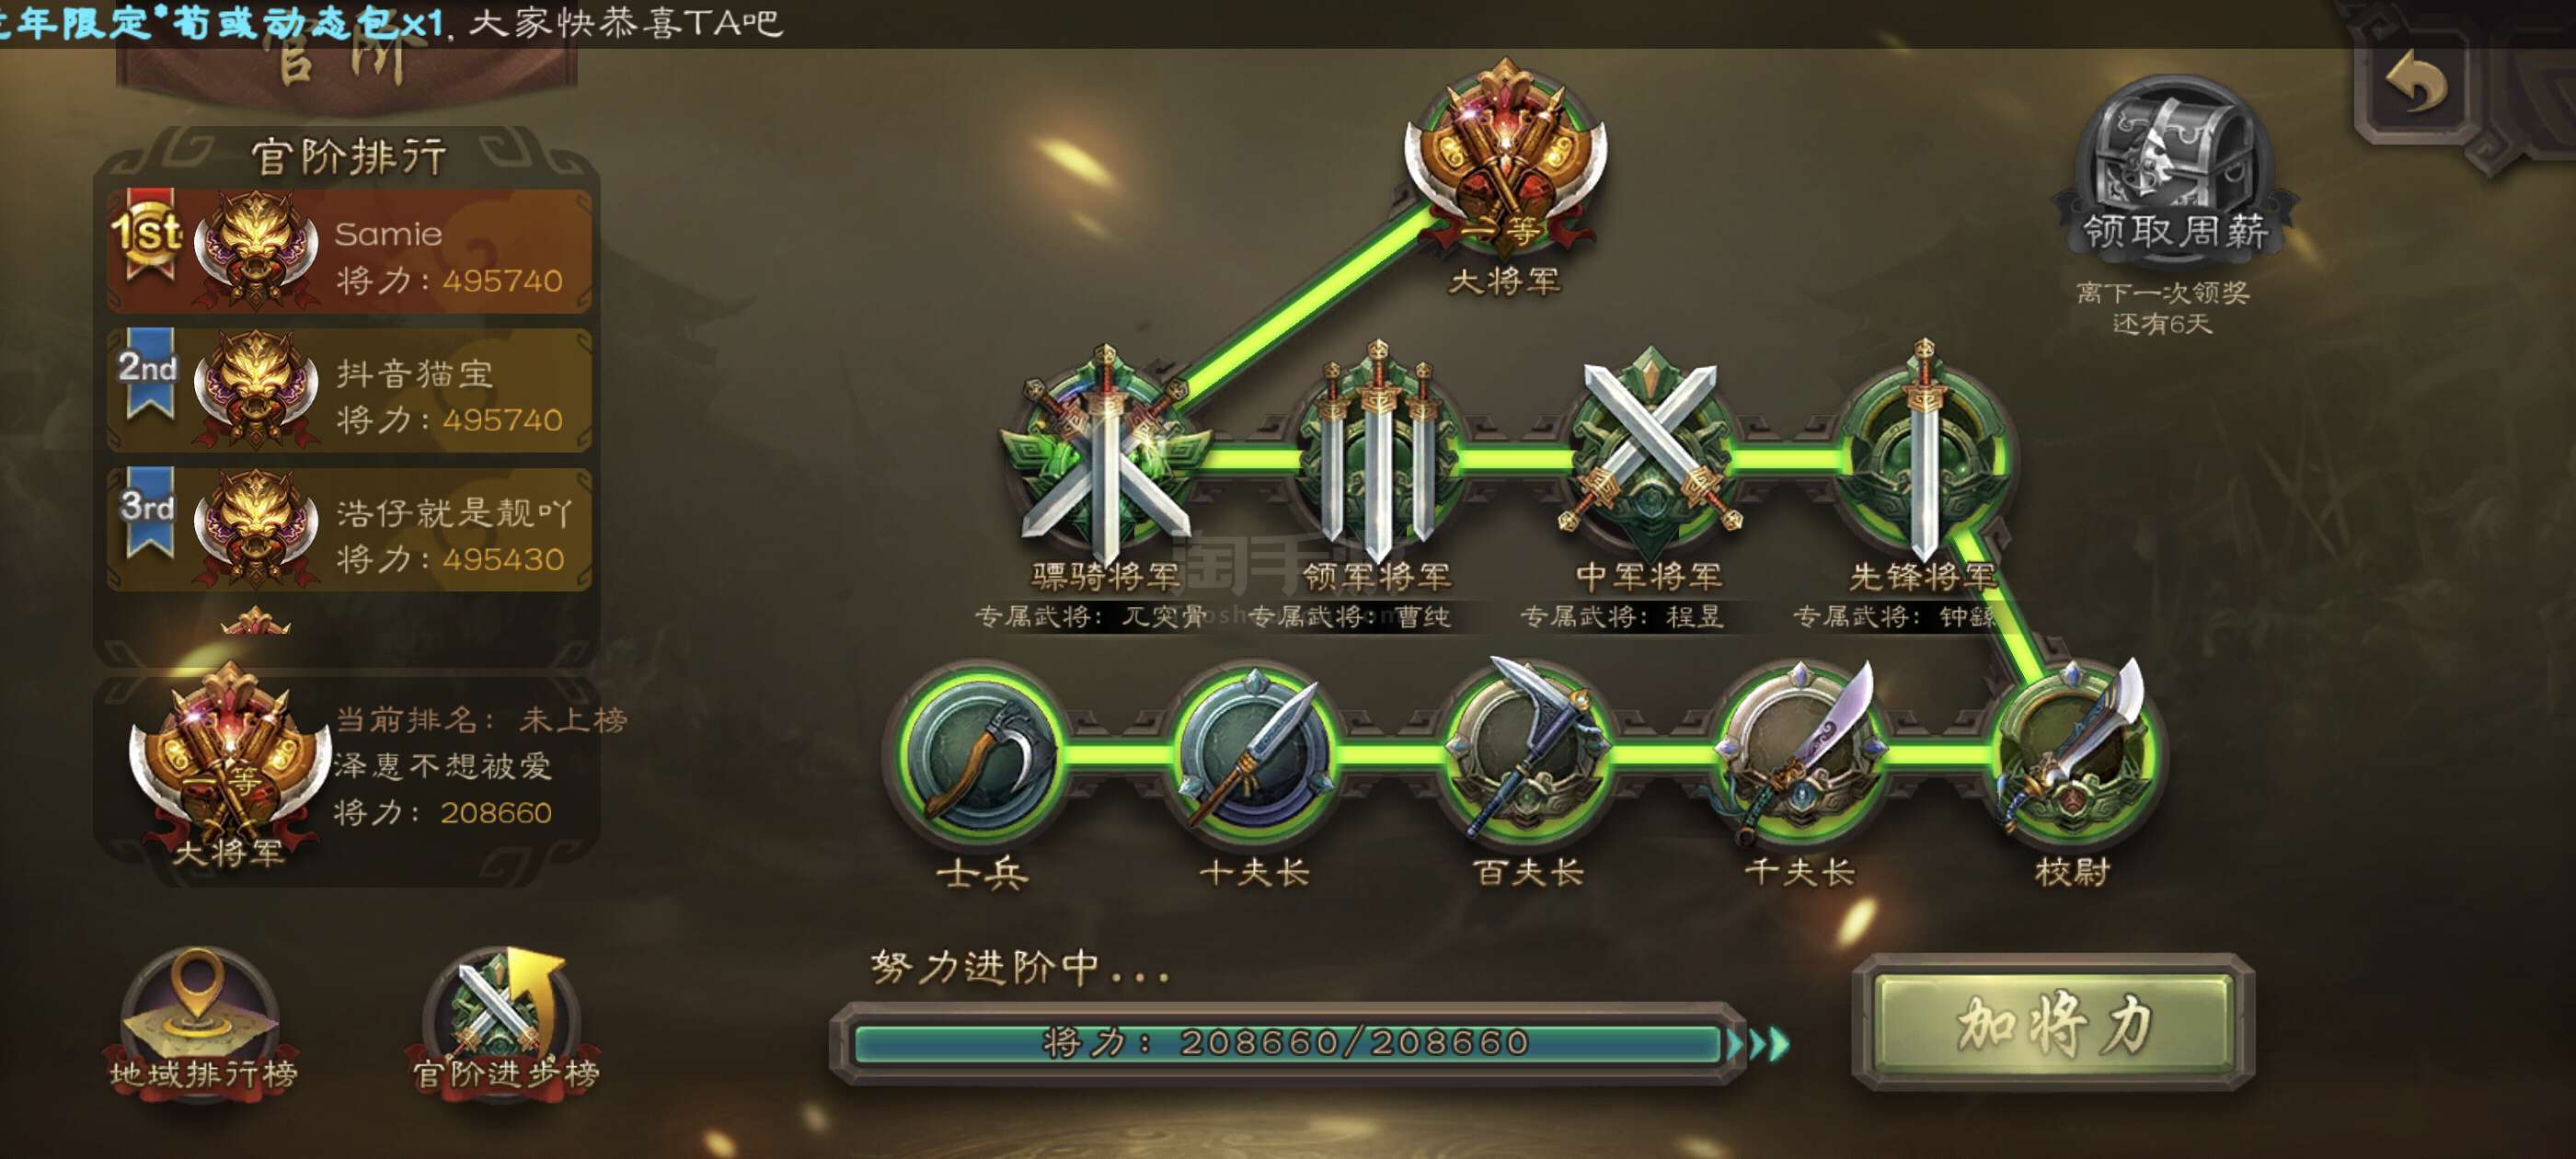2576x1159 pixels.
Task: Select the 先锋将军 single-sword badge
Action: [1923, 455]
